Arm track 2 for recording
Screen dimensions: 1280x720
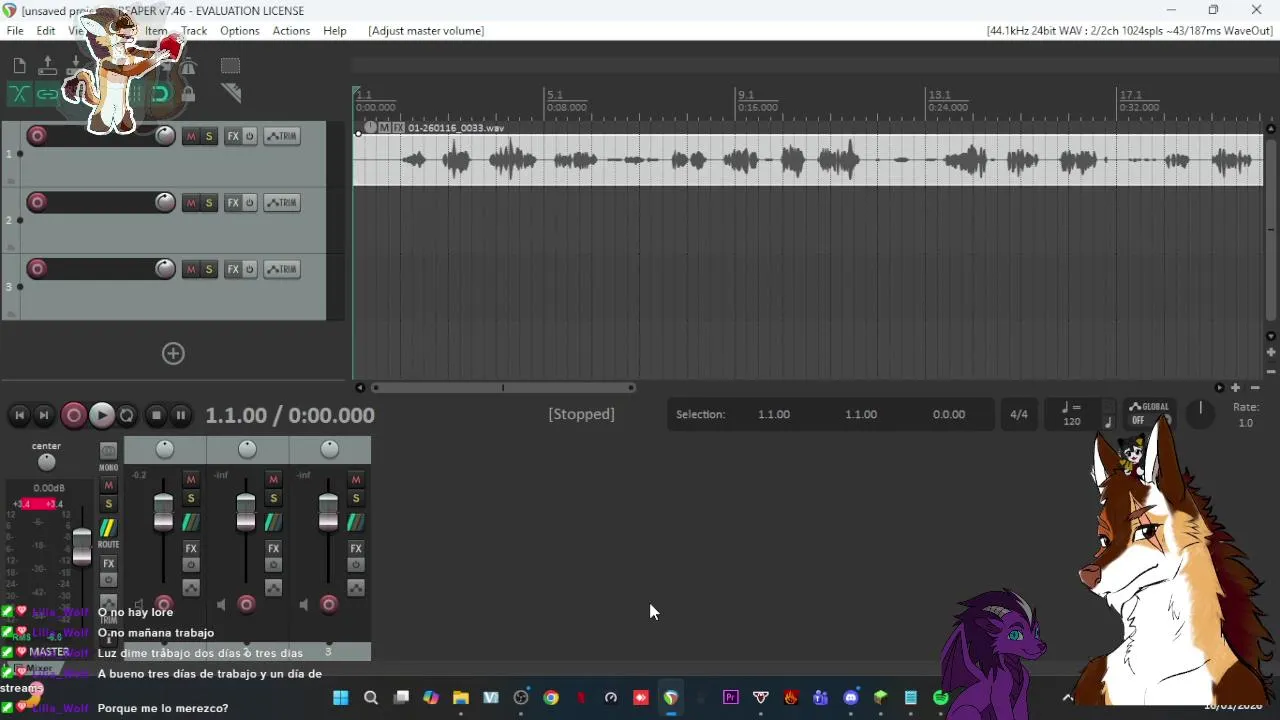[x=37, y=203]
